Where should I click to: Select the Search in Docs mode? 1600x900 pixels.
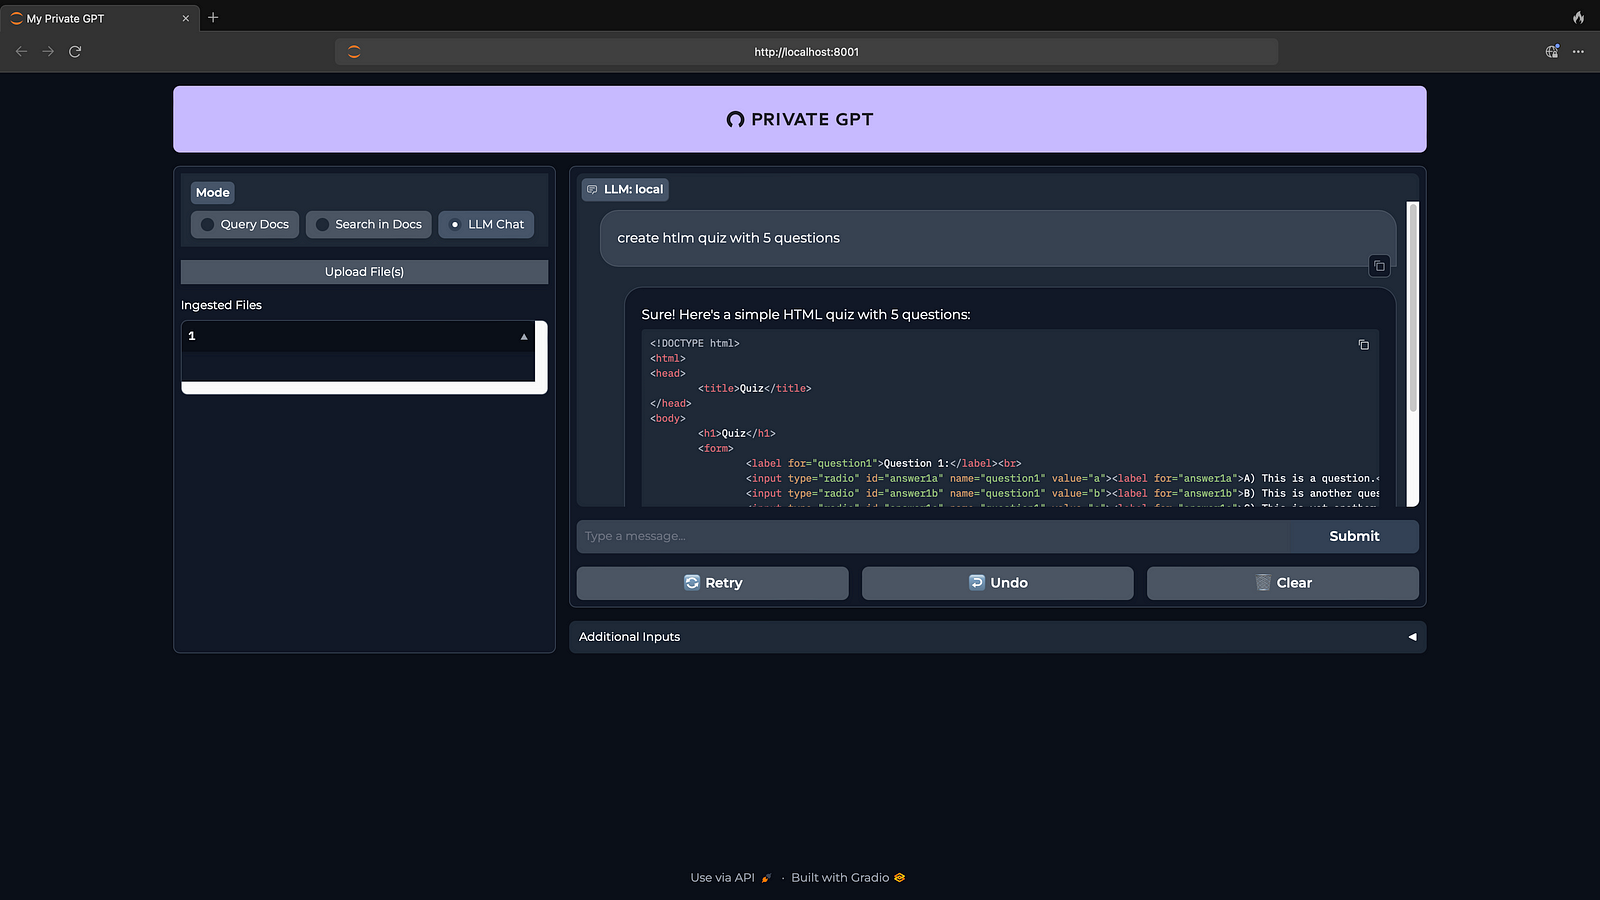pos(369,225)
